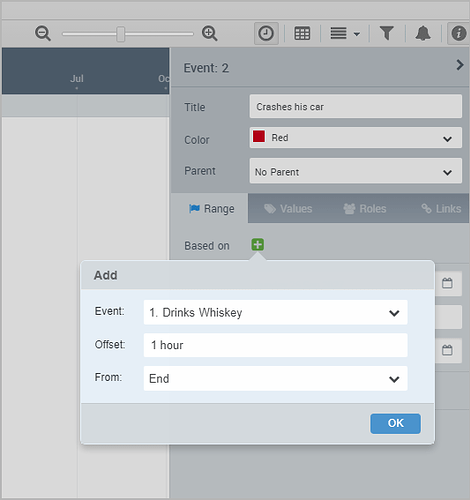Open the Parent dropdown showing No Parent
470x500 pixels.
(356, 171)
